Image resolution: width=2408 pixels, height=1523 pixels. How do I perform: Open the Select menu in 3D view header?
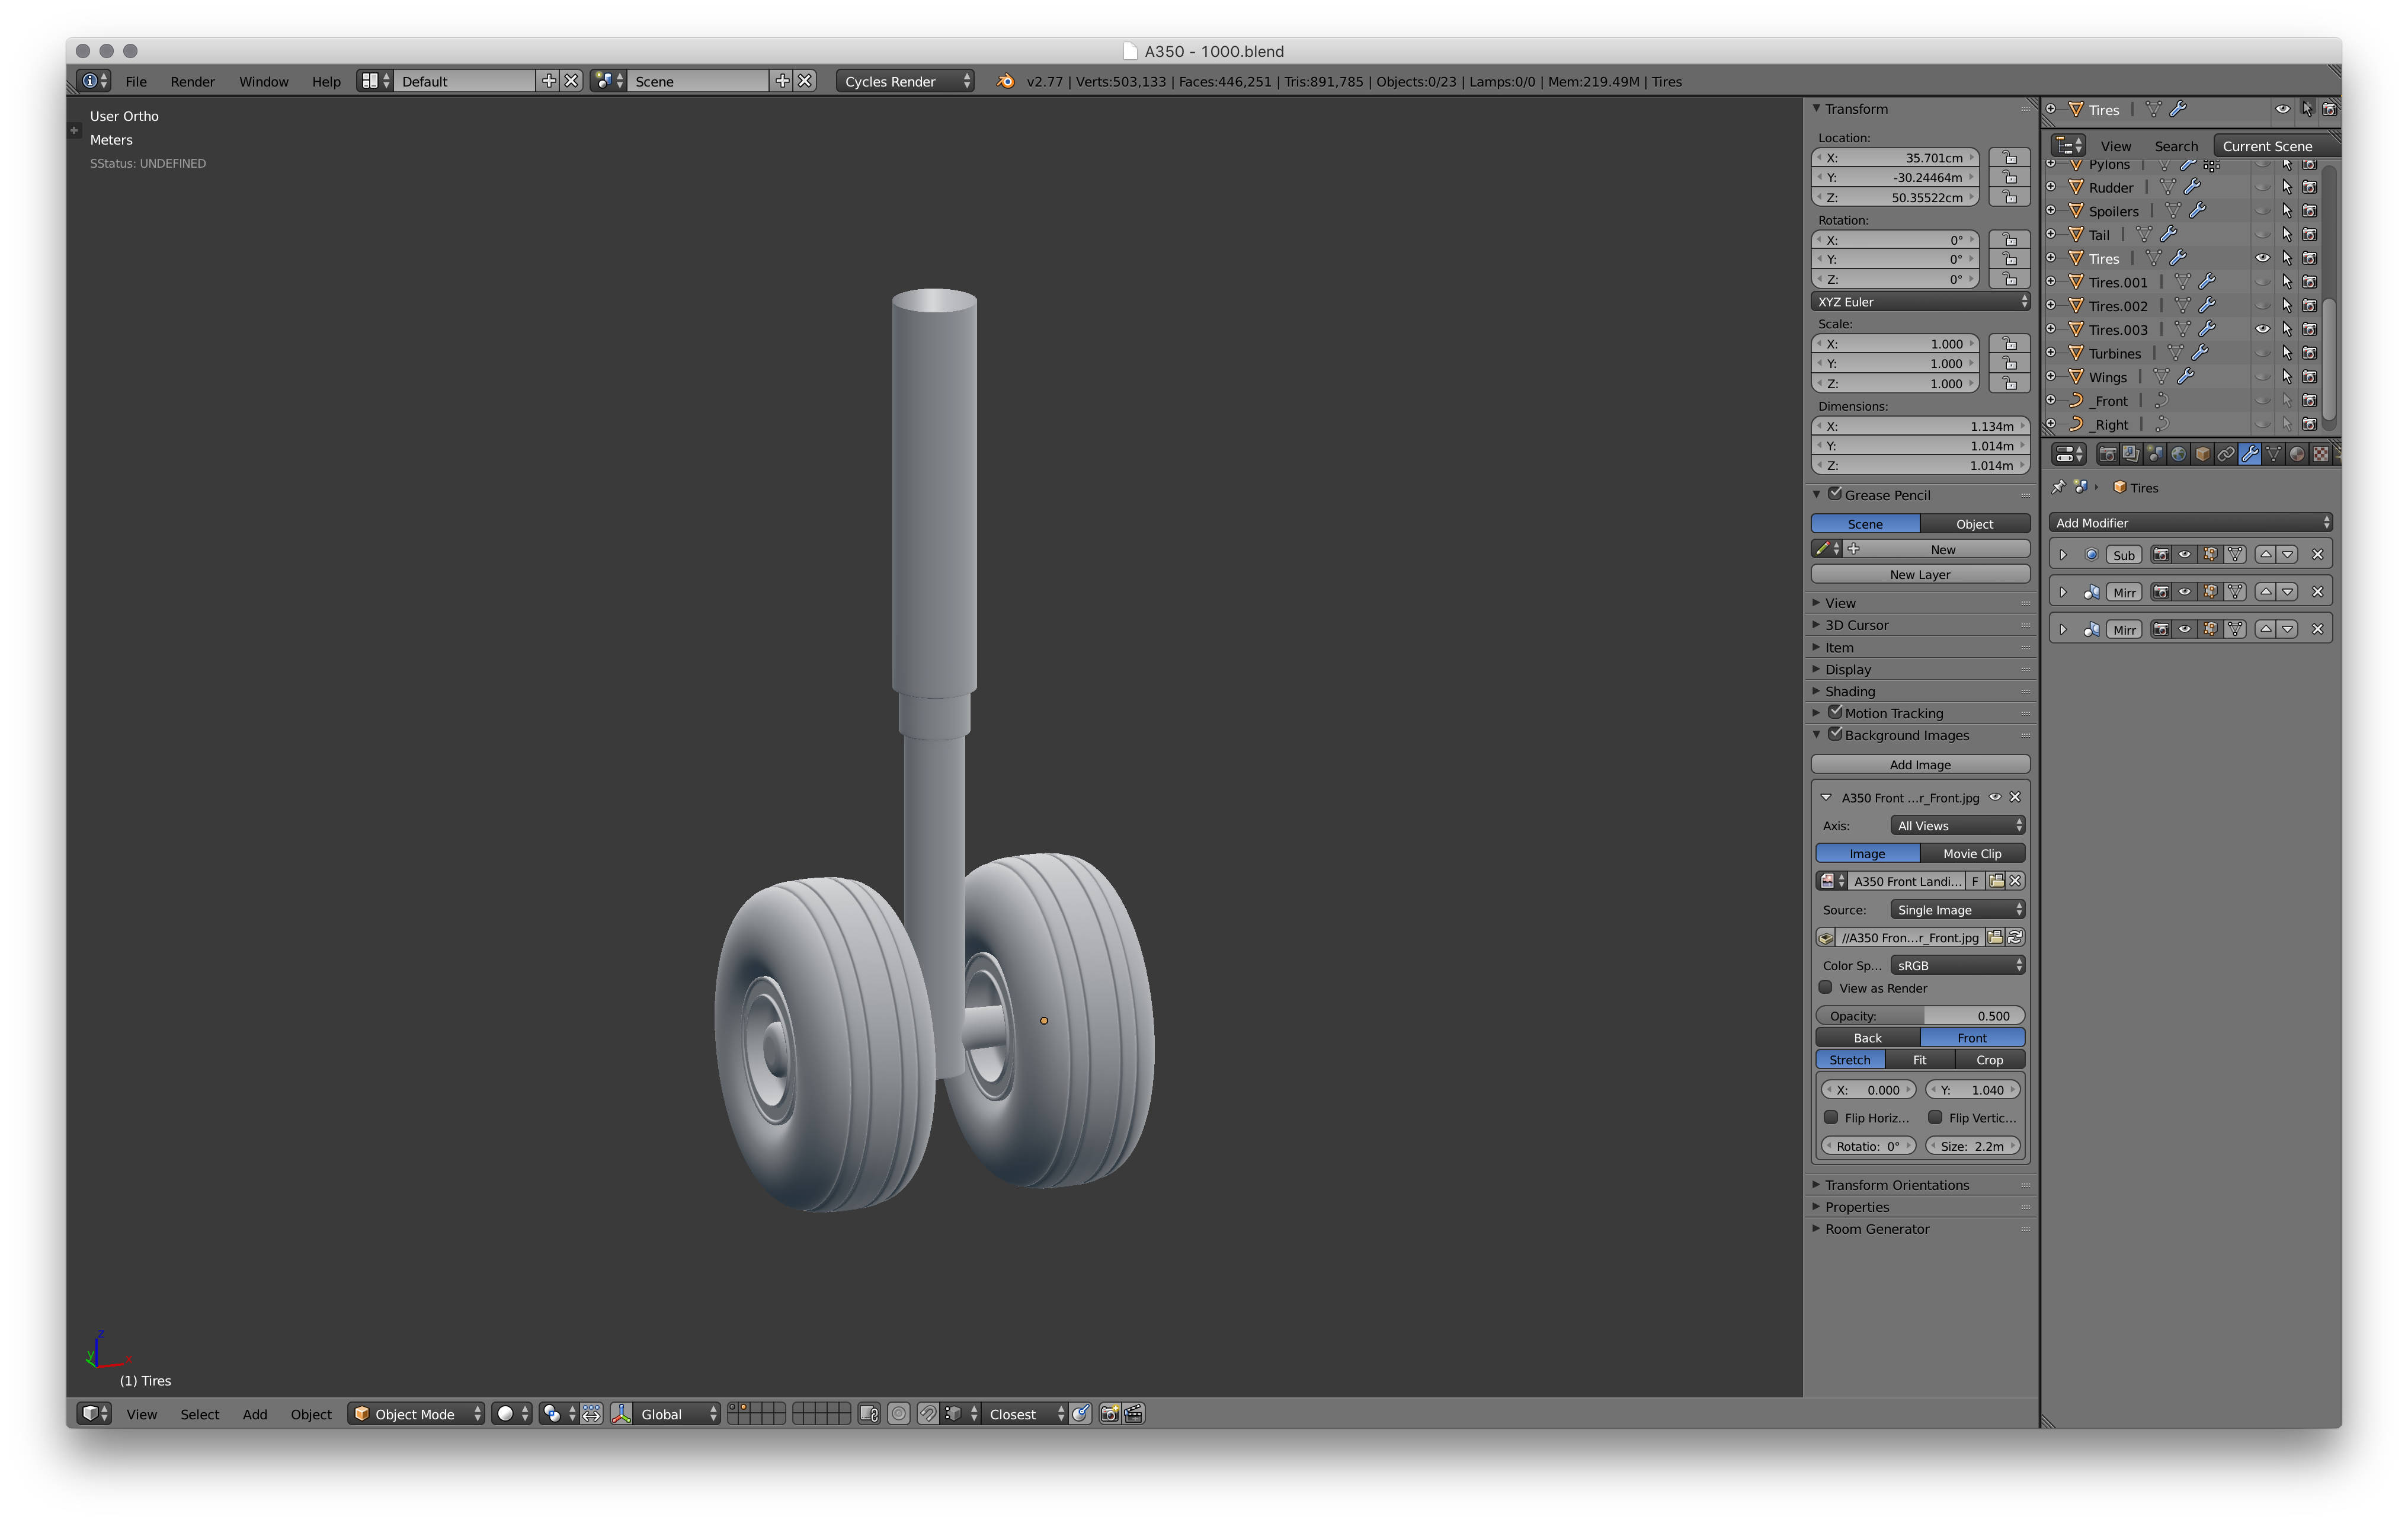tap(200, 1414)
